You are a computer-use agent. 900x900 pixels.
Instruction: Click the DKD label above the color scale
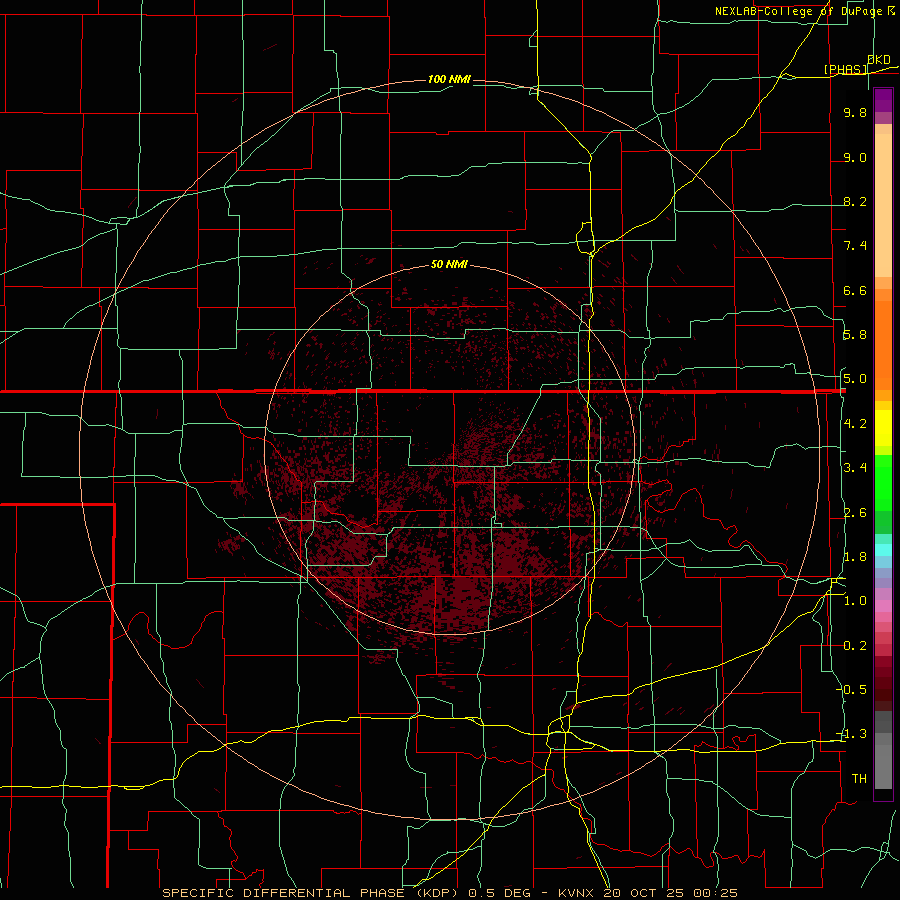[879, 59]
